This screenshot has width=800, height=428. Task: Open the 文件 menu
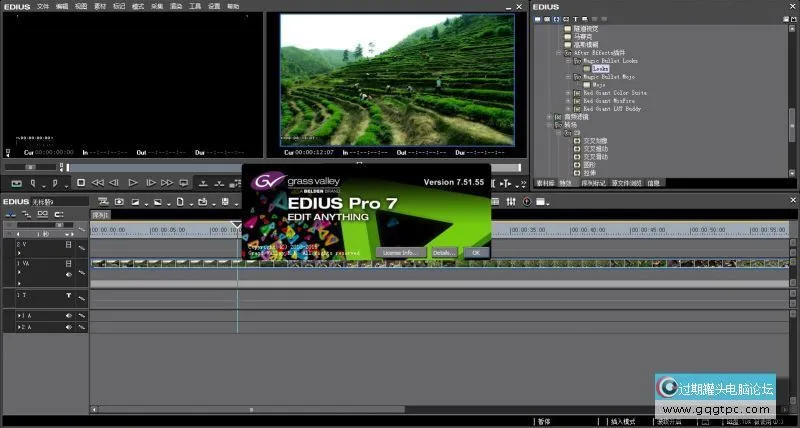pos(43,6)
